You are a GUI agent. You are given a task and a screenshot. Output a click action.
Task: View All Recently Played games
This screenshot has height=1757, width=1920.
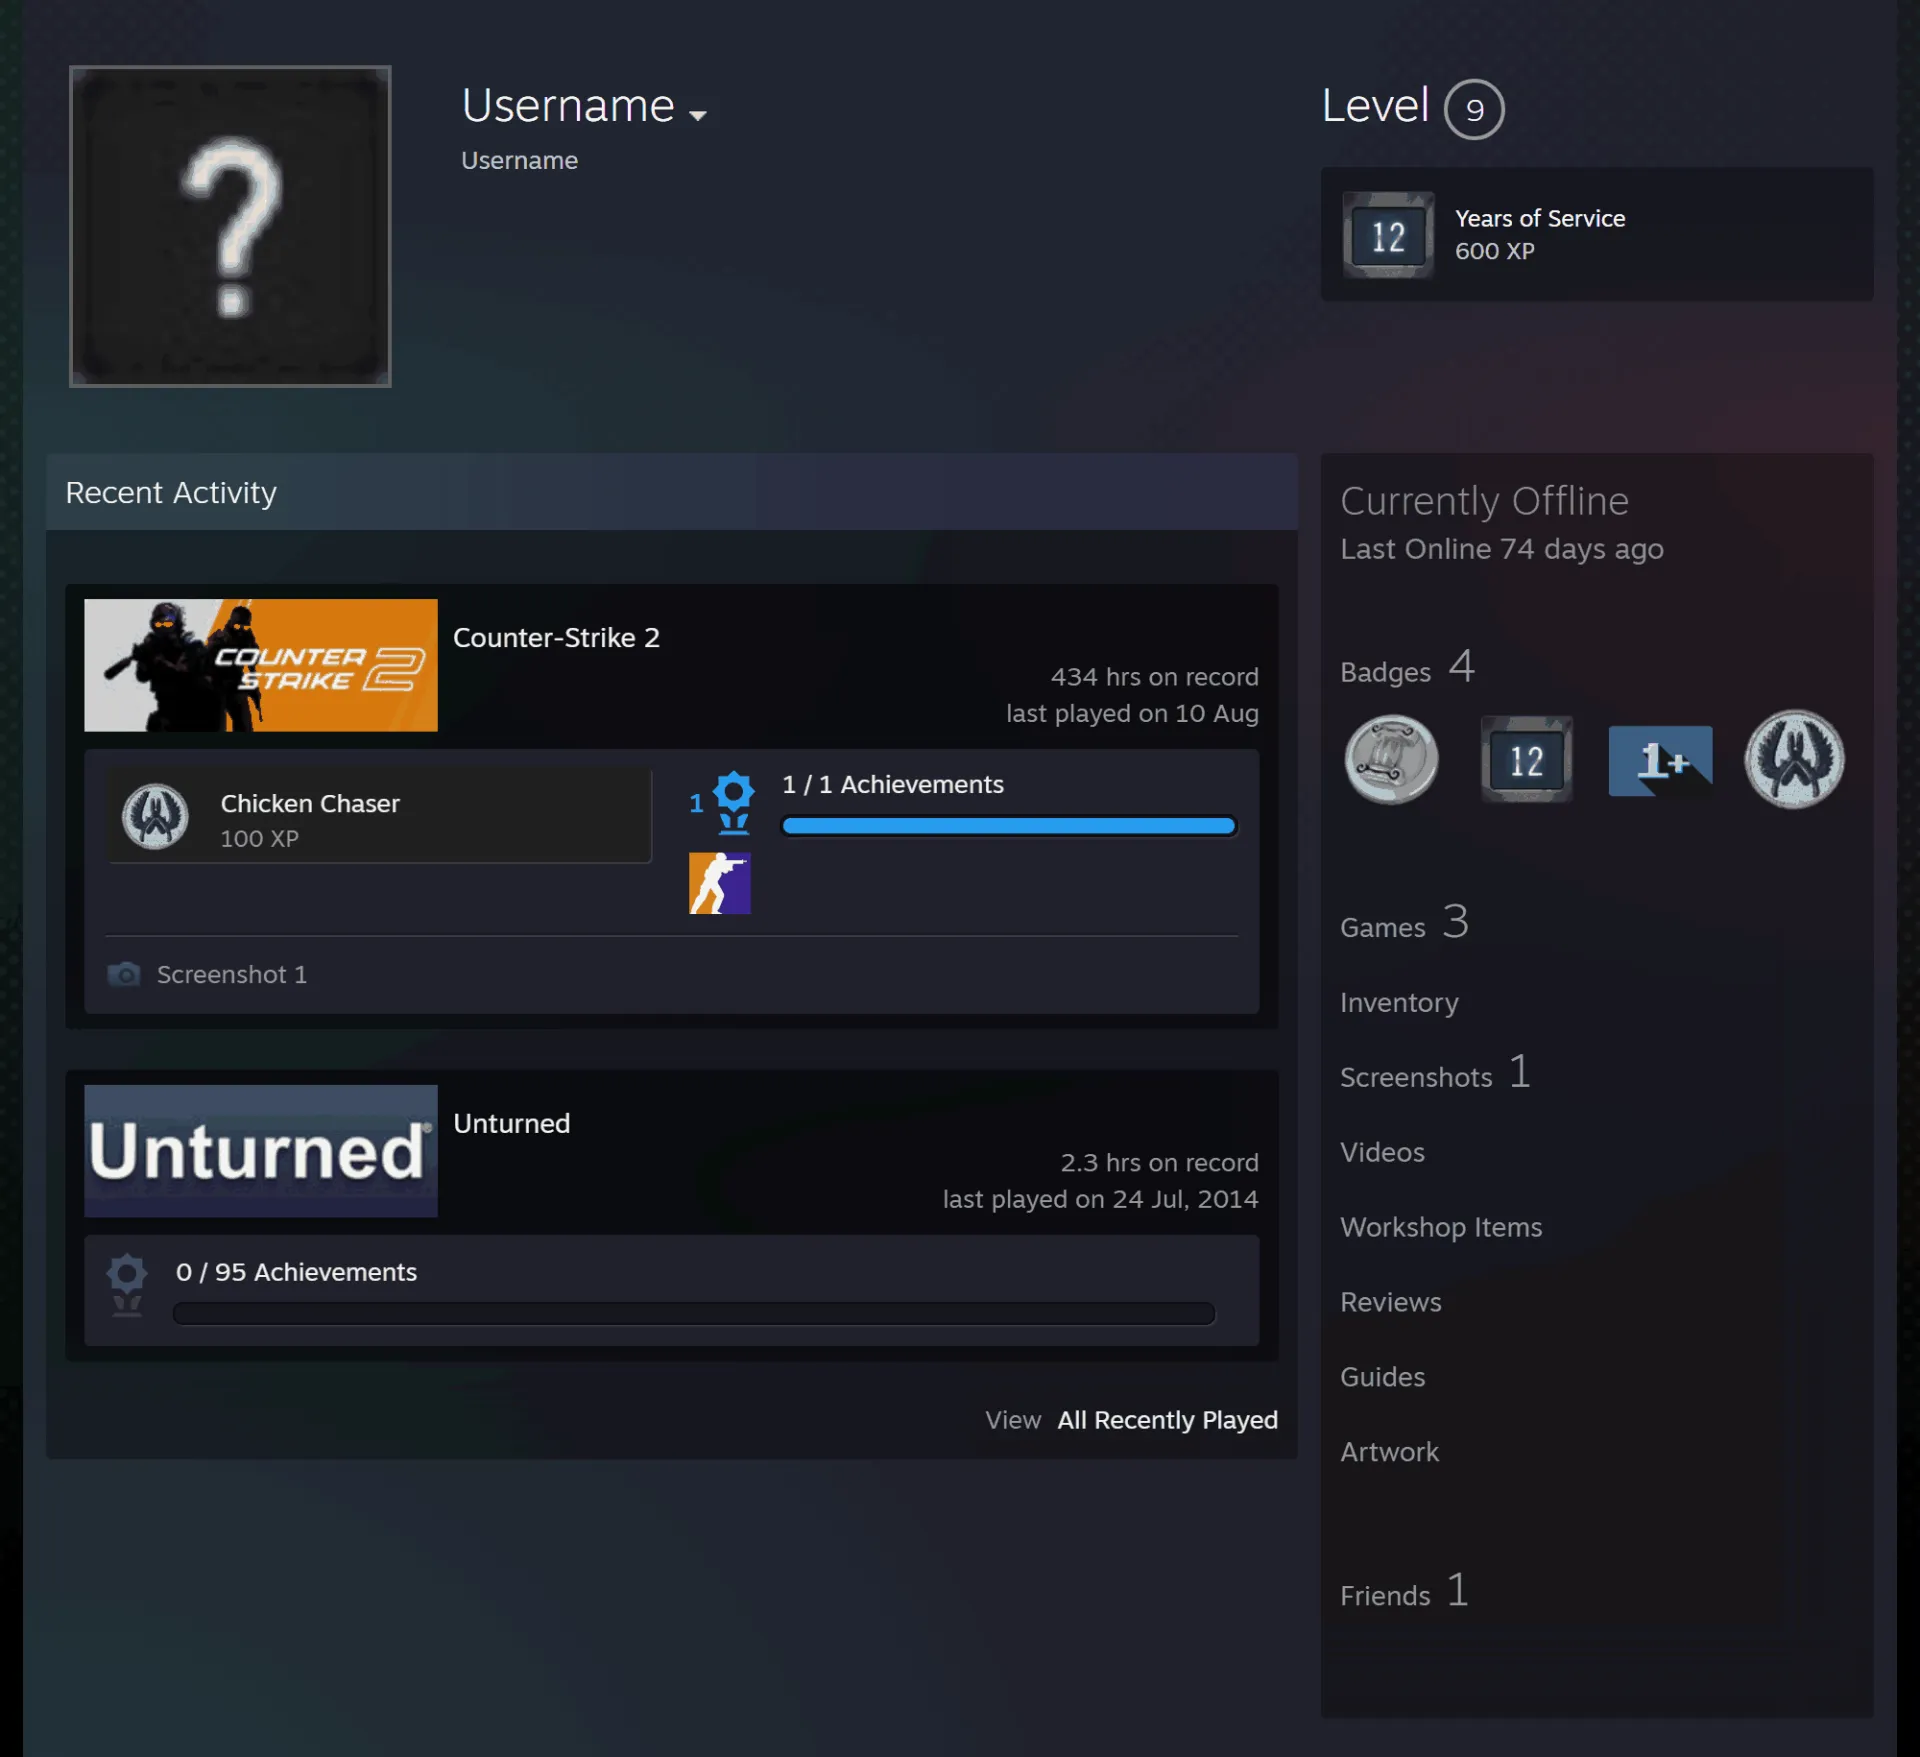1167,1420
